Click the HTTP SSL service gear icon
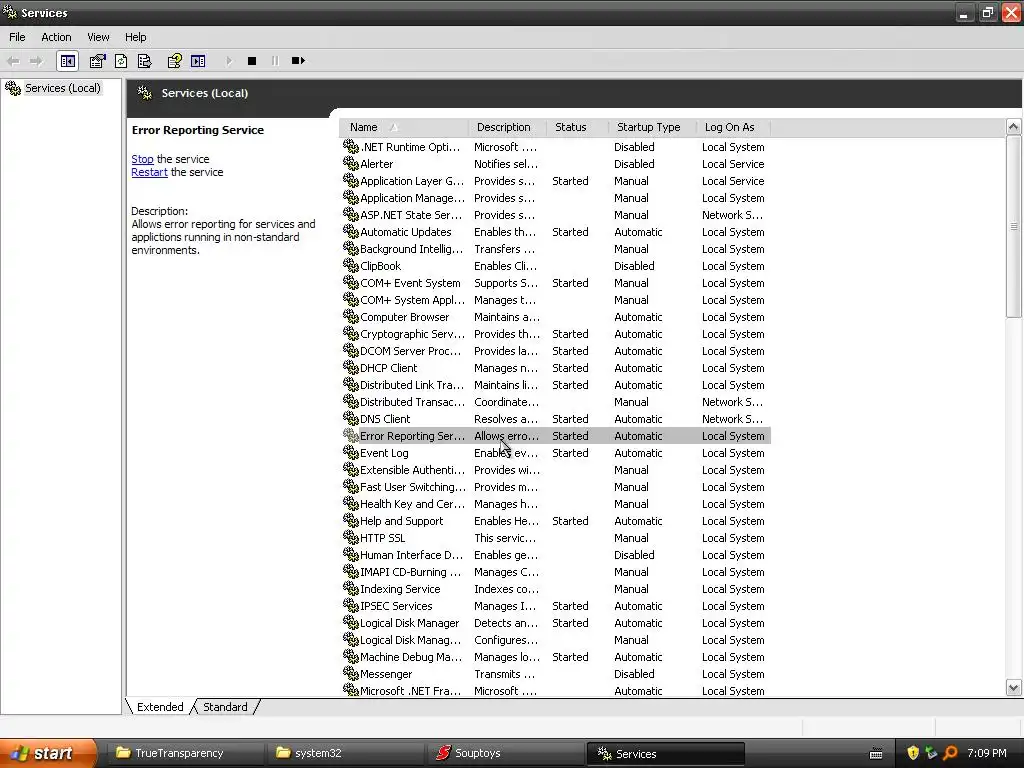Viewport: 1024px width, 768px height. pos(351,537)
